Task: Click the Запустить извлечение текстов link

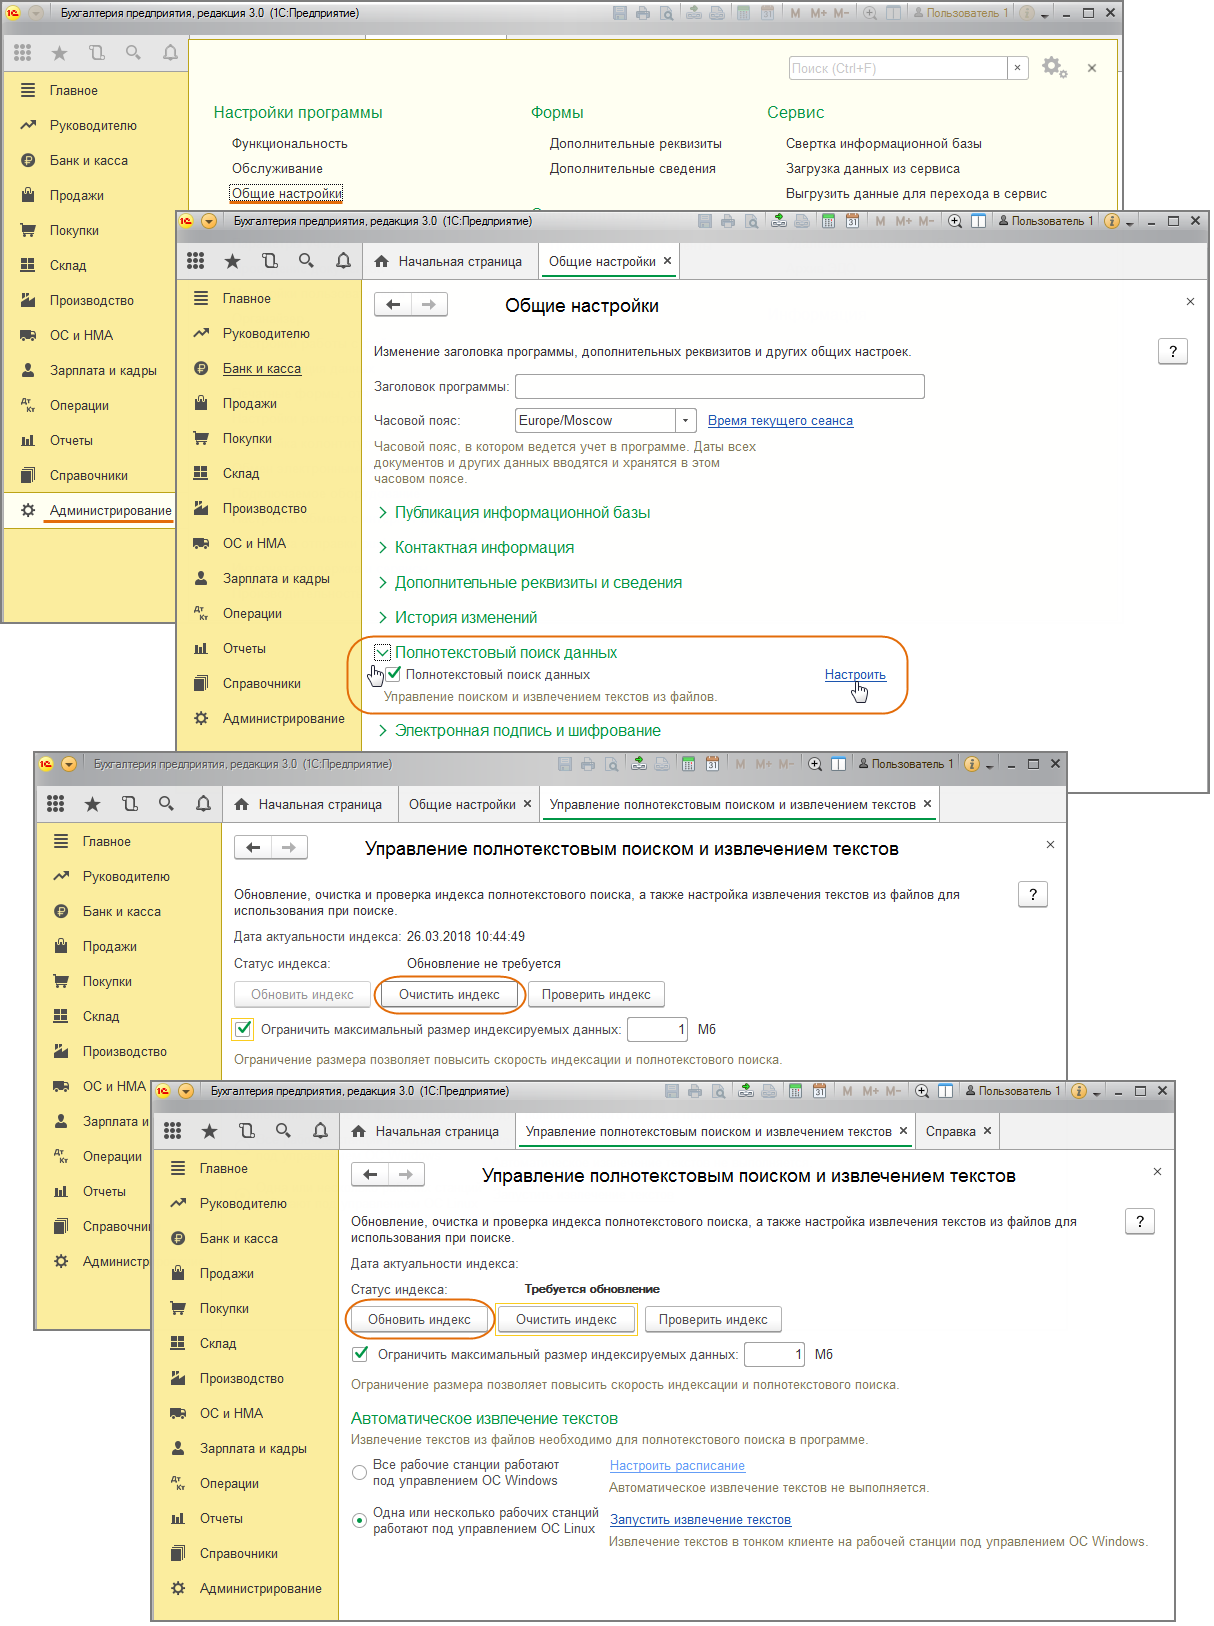Action: click(x=700, y=1519)
